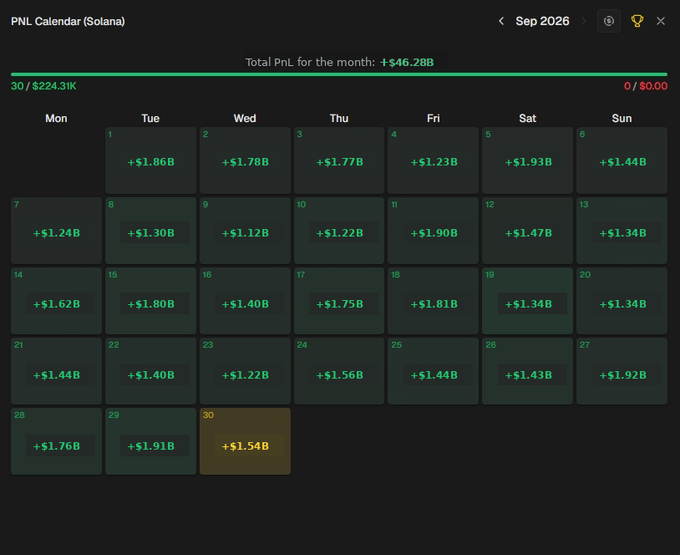Go to the next month arrow

584,21
